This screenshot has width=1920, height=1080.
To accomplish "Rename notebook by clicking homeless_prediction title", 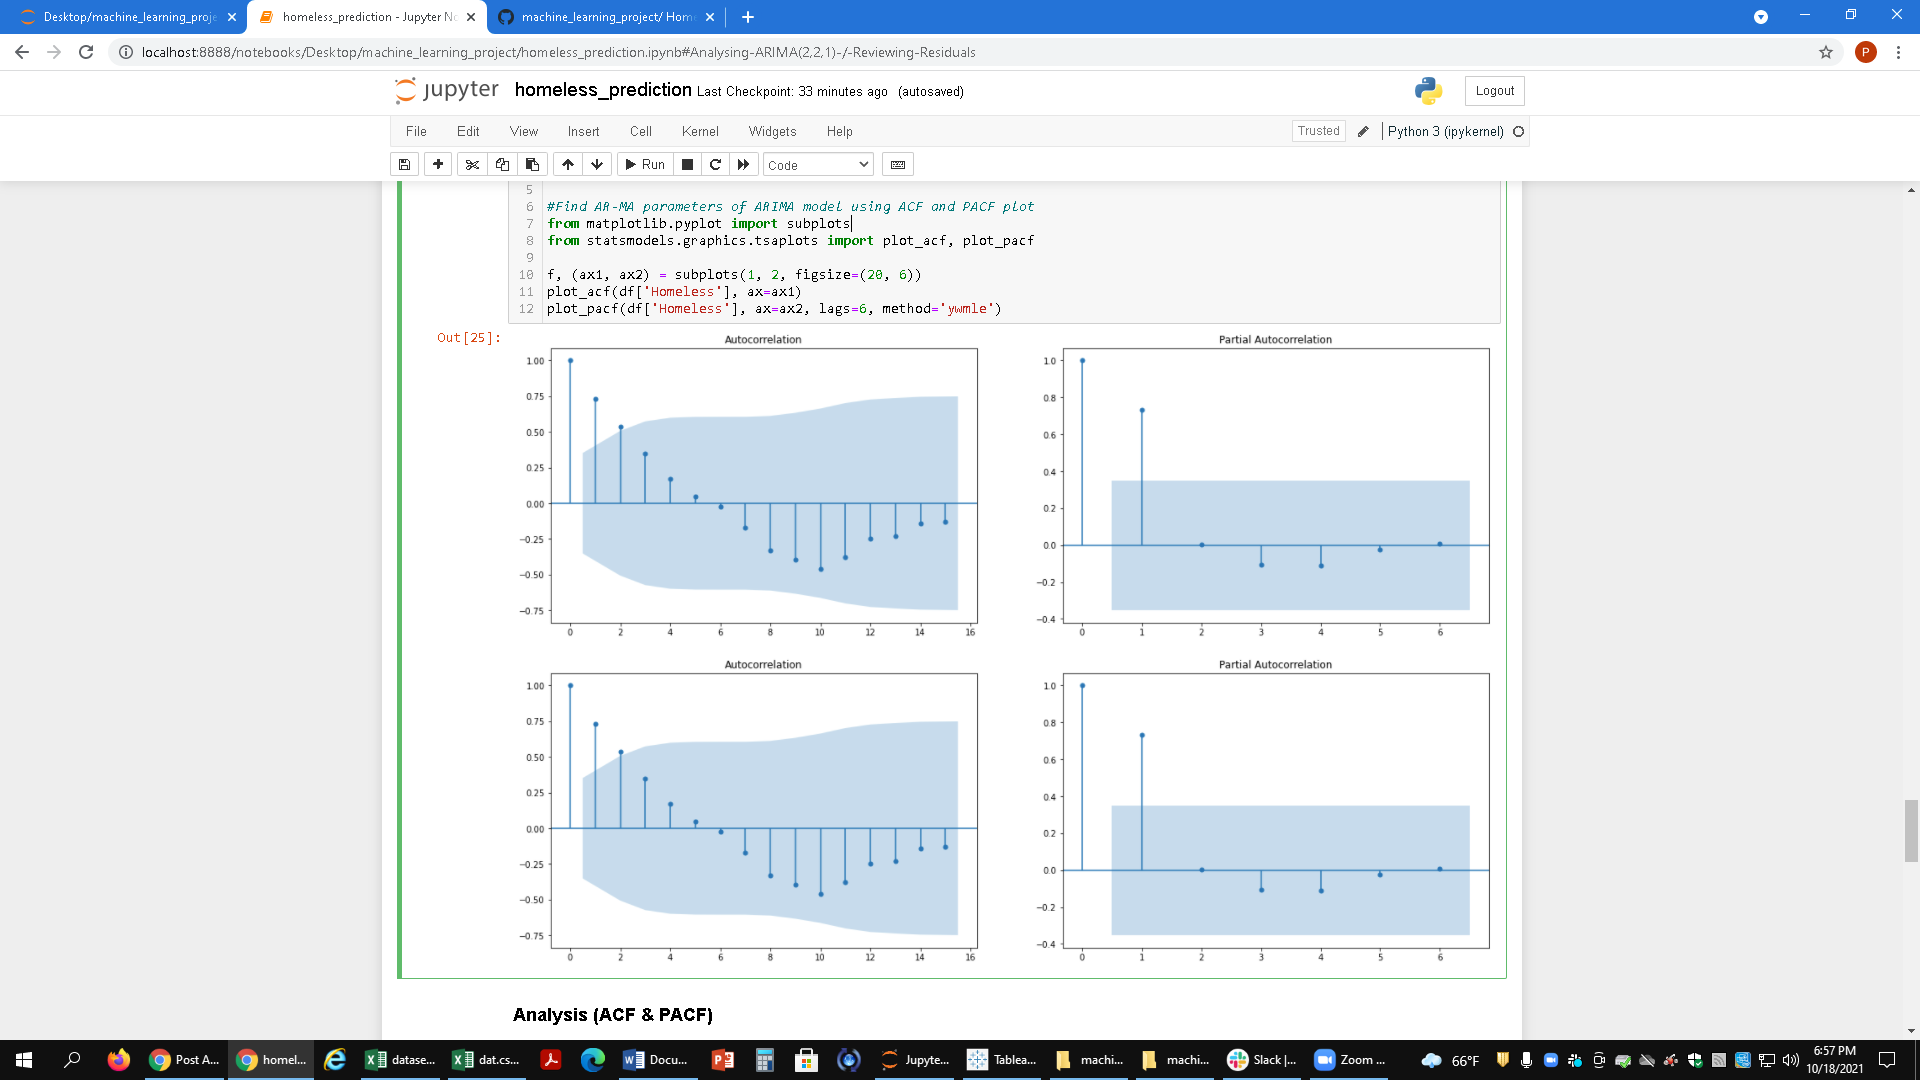I will point(603,90).
